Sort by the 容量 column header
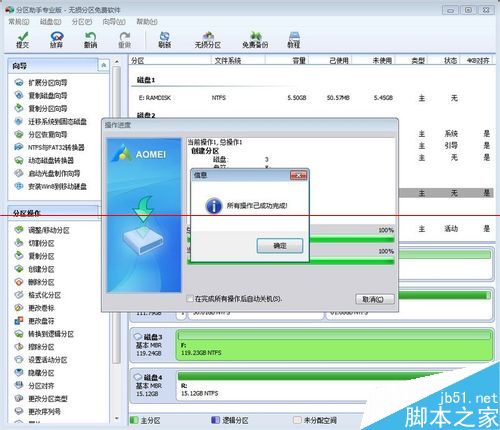Image resolution: width=500 pixels, height=430 pixels. (x=287, y=61)
